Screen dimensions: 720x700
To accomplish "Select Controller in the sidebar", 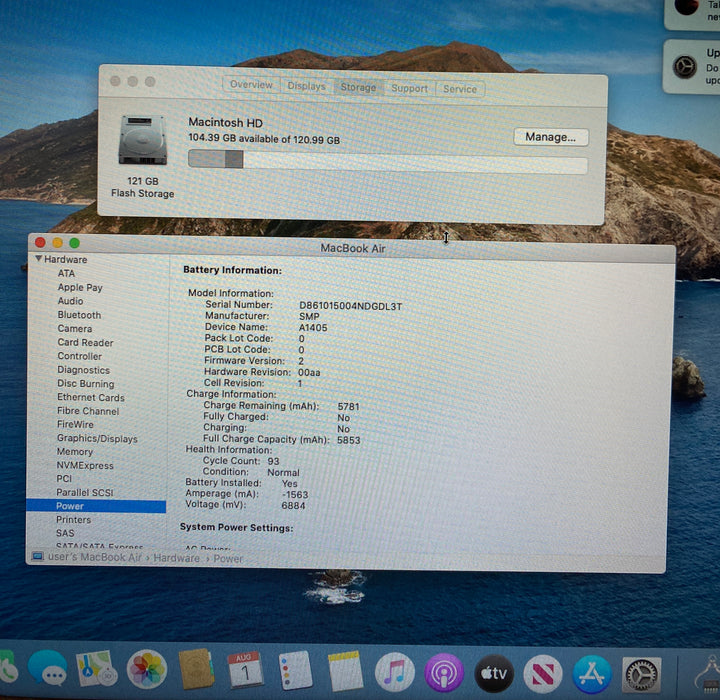I will pos(79,356).
